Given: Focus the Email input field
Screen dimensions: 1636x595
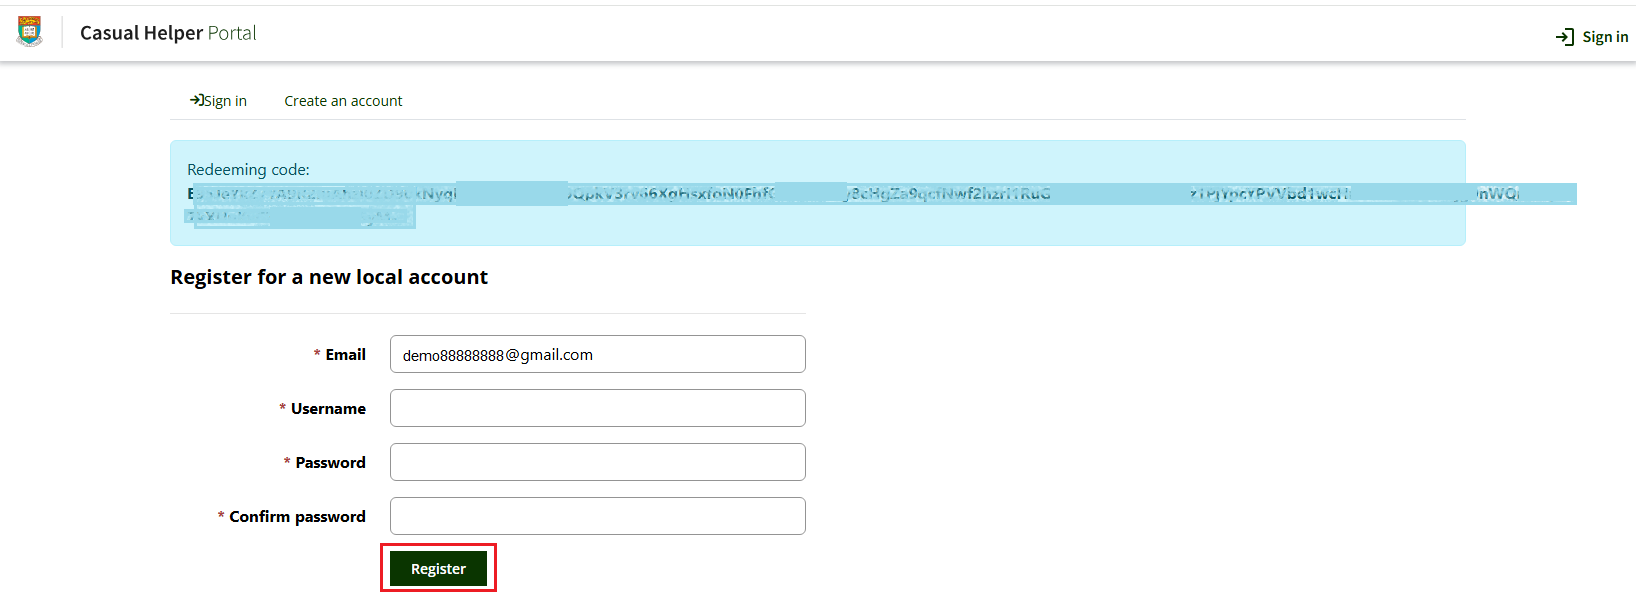Looking at the screenshot, I should 597,354.
